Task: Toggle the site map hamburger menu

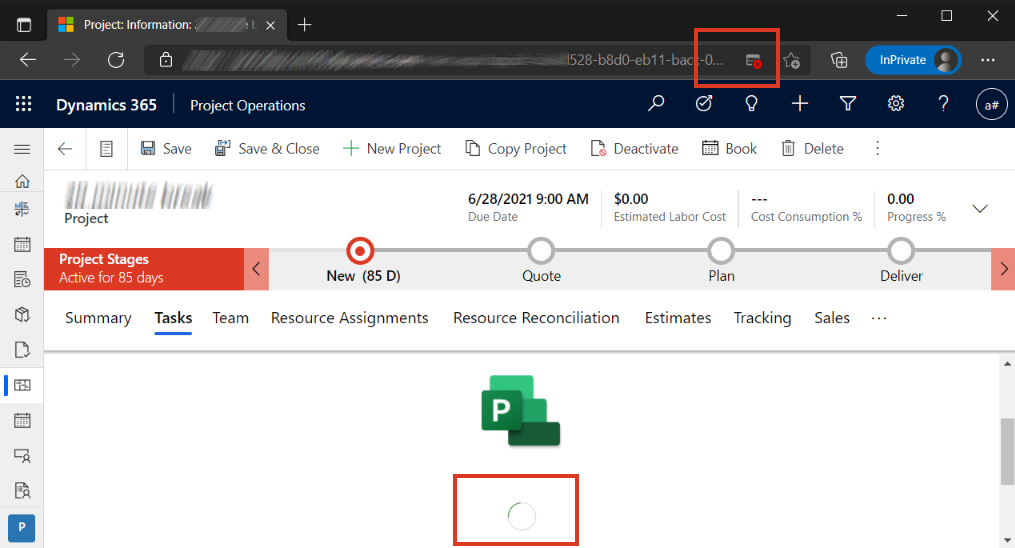Action: (22, 149)
